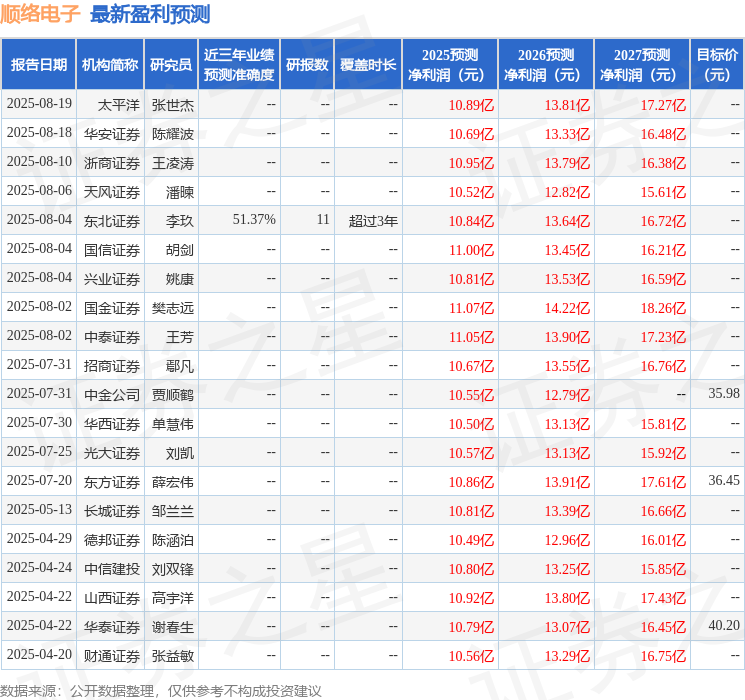Click the 12.96亿 forecast value
Viewport: 745px width, 700px height.
click(x=567, y=540)
